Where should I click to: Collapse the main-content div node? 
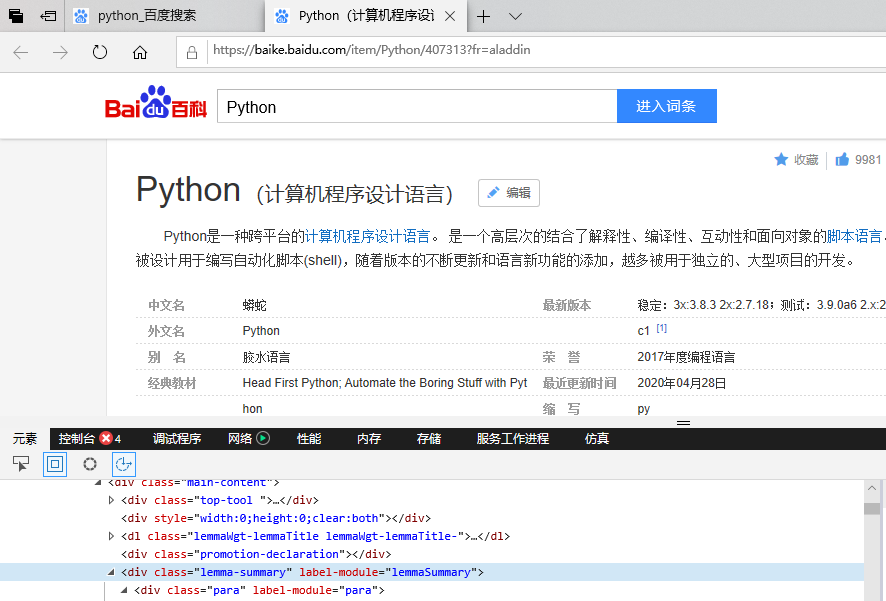(98, 482)
